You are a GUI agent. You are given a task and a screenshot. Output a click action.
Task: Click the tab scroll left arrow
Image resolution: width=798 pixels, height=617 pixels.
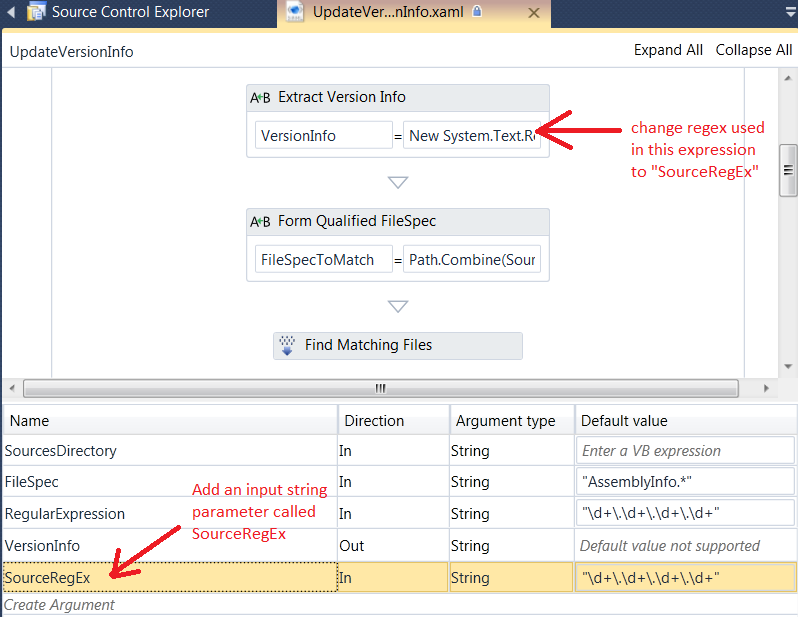[11, 12]
